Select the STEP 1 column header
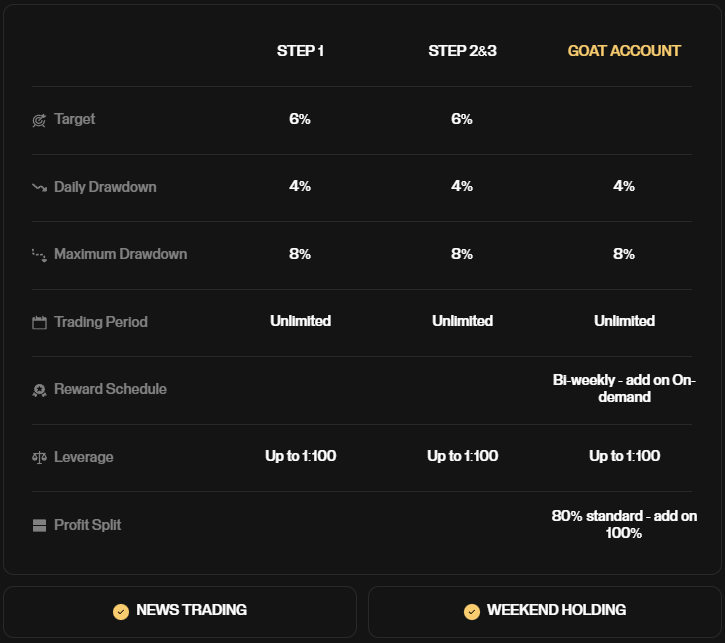This screenshot has height=643, width=725. tap(300, 51)
